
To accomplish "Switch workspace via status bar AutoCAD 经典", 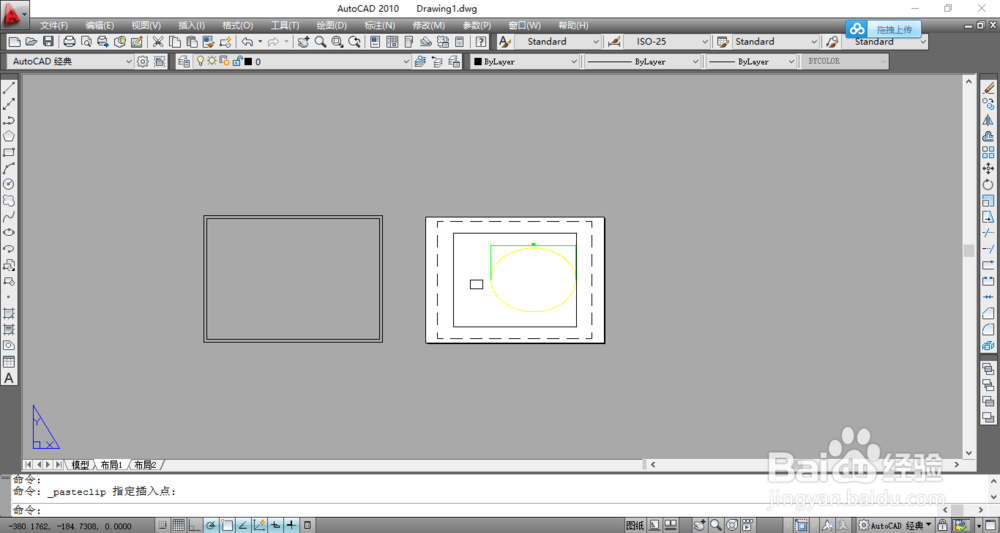I will [x=896, y=525].
